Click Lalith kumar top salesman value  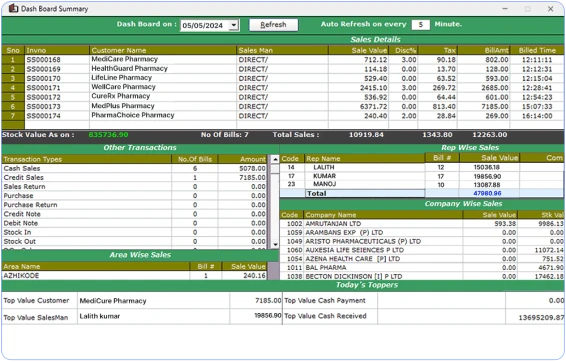point(100,316)
